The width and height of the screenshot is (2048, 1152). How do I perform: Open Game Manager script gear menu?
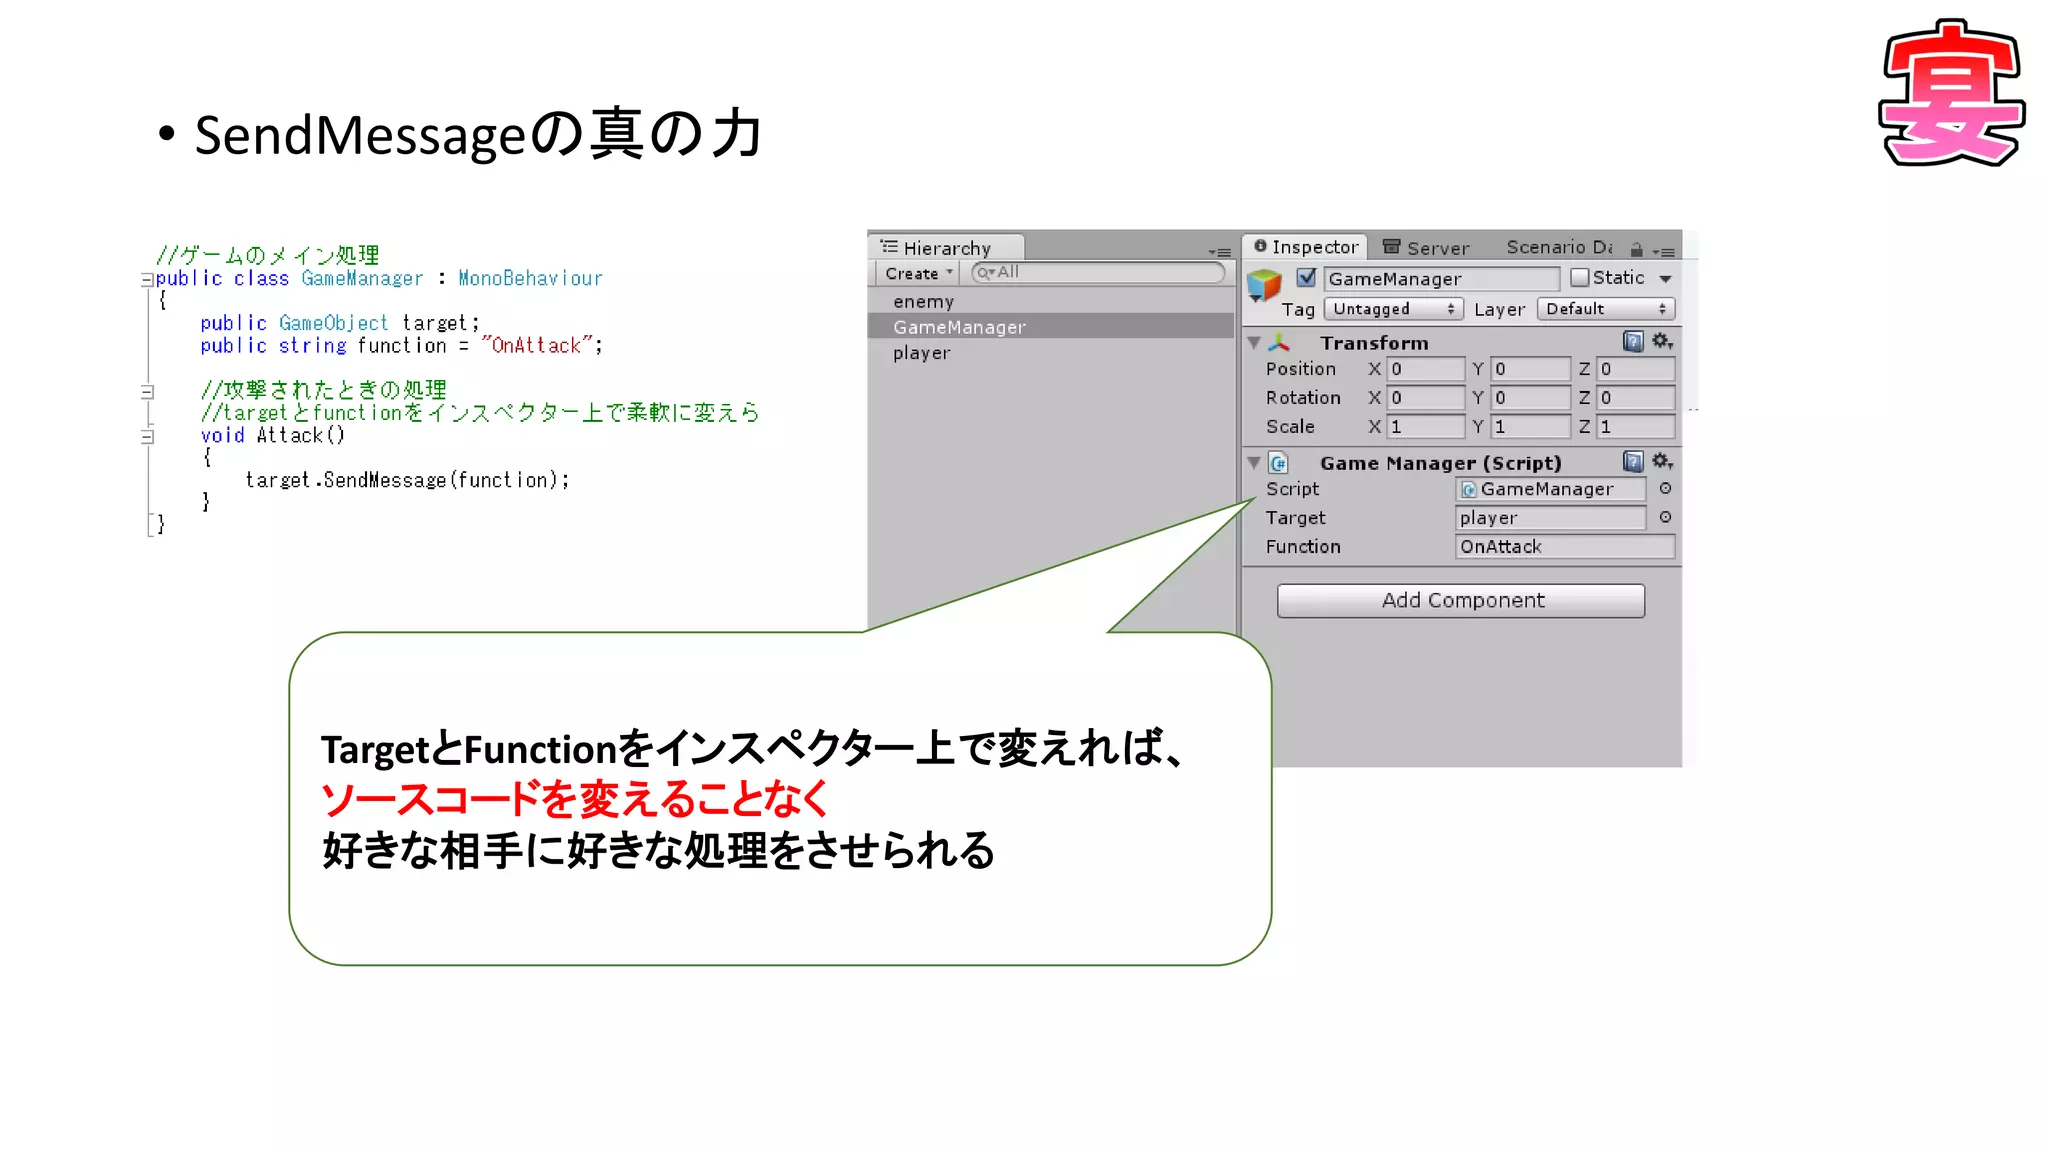click(x=1662, y=462)
